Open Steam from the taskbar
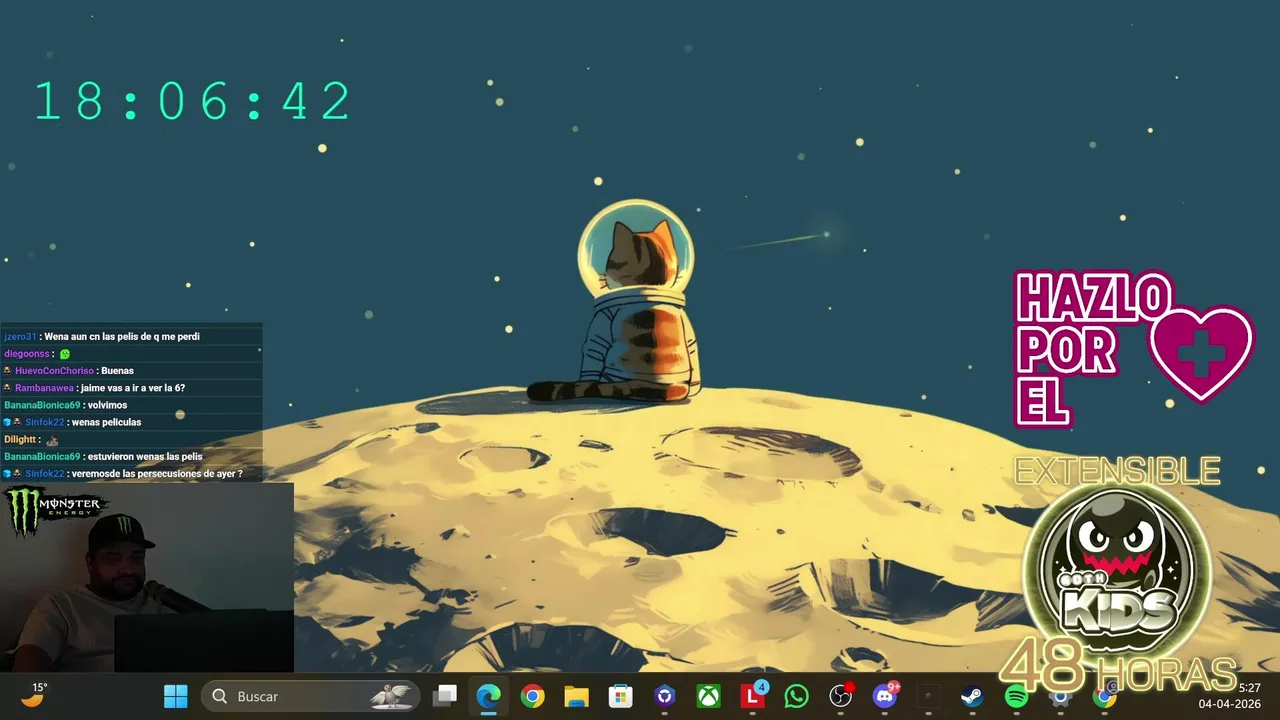1280x720 pixels. (x=972, y=696)
